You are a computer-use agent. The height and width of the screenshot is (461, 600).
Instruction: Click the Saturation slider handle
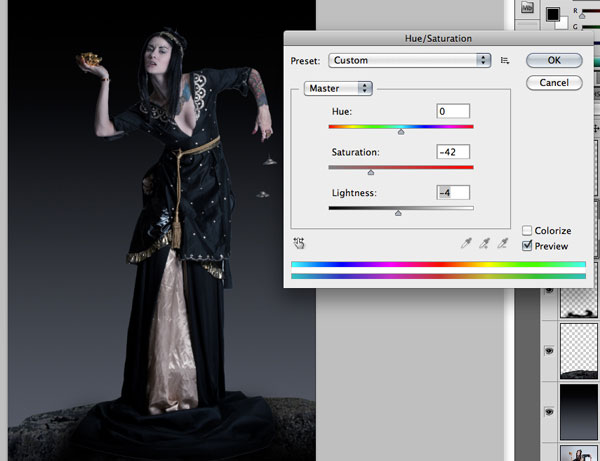(x=371, y=172)
